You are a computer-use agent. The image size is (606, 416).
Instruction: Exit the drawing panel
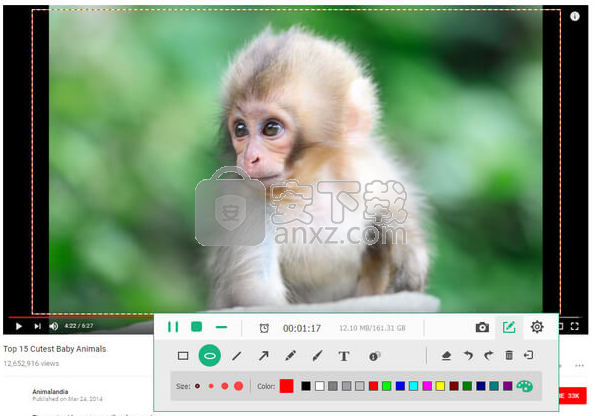(x=528, y=355)
